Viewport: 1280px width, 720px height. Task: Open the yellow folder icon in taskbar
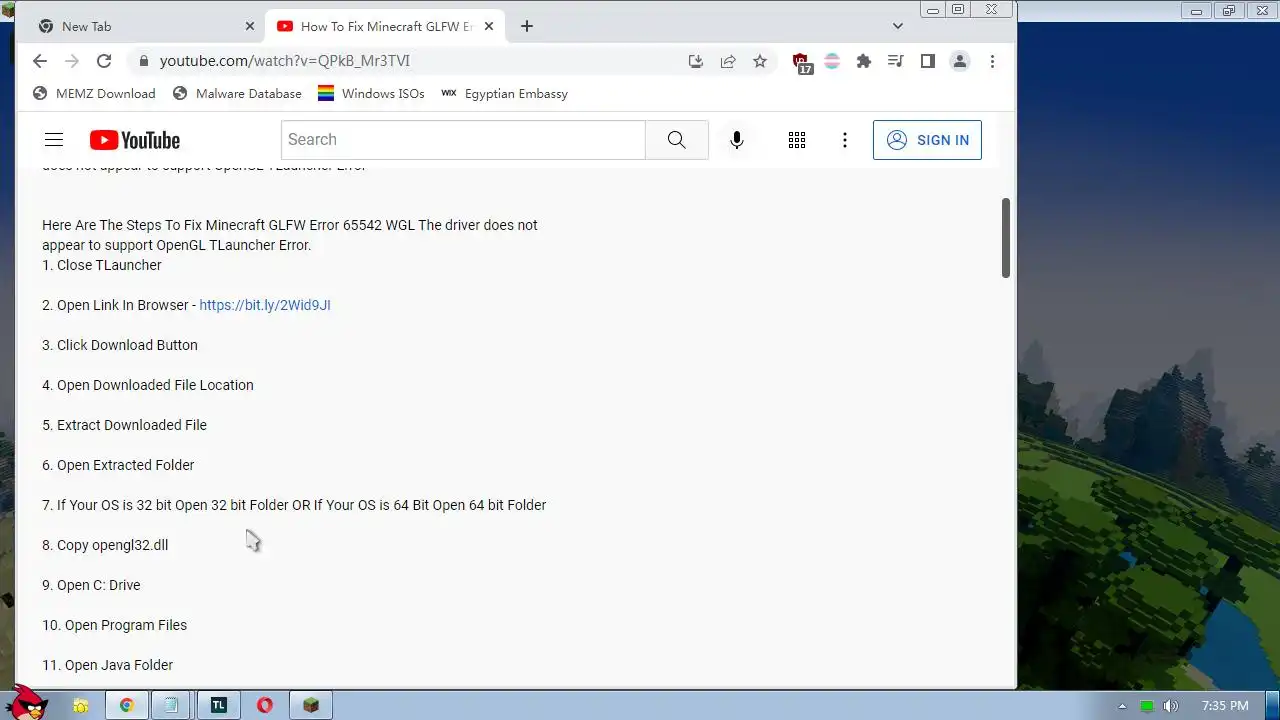click(81, 705)
